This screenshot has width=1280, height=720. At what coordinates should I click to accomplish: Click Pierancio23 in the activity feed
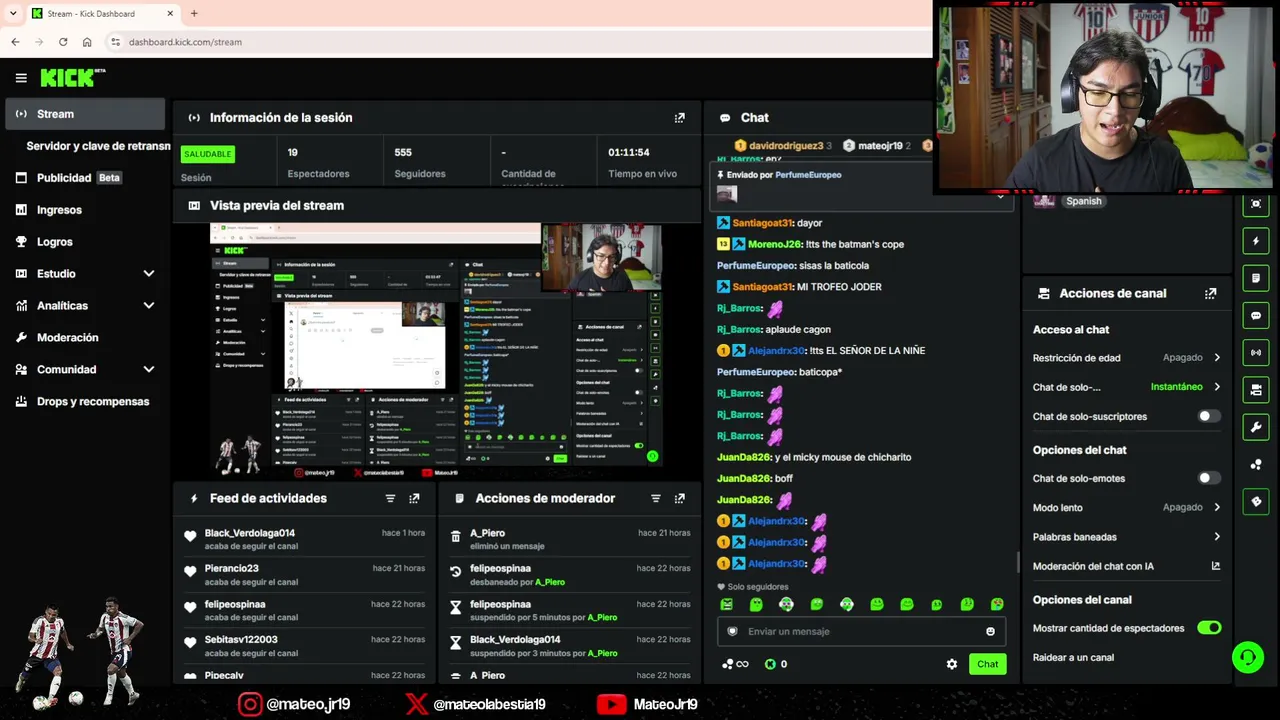point(231,568)
